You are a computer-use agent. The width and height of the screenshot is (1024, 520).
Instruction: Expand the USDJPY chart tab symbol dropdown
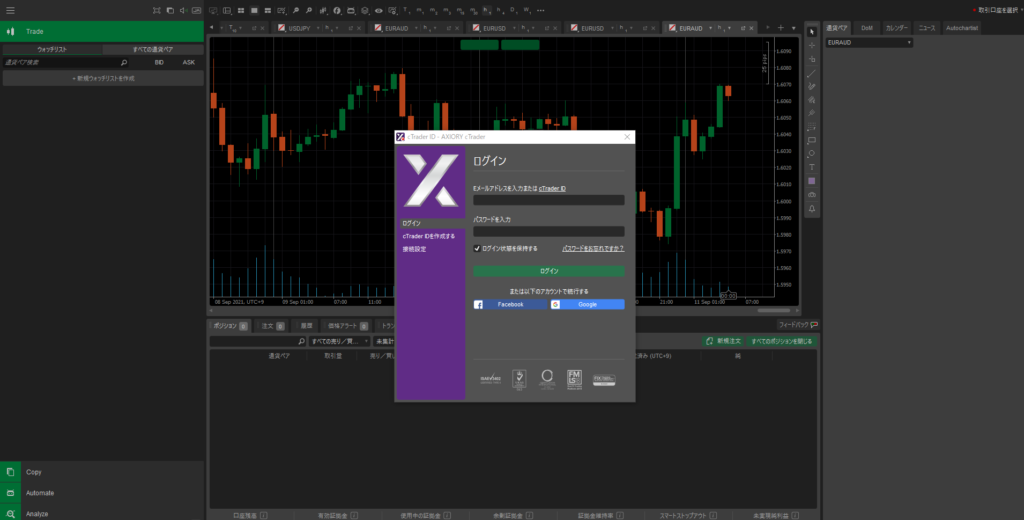[x=319, y=28]
